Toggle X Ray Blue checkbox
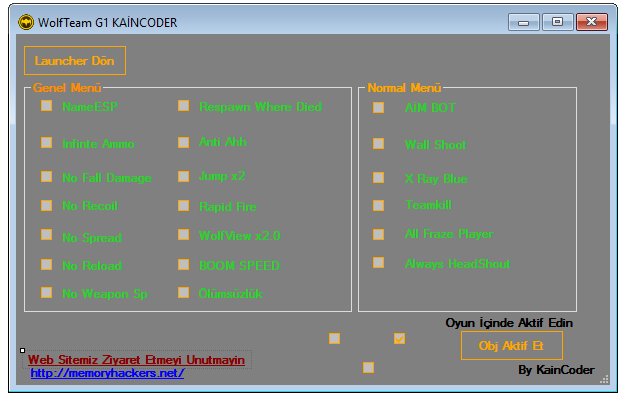 click(x=378, y=178)
